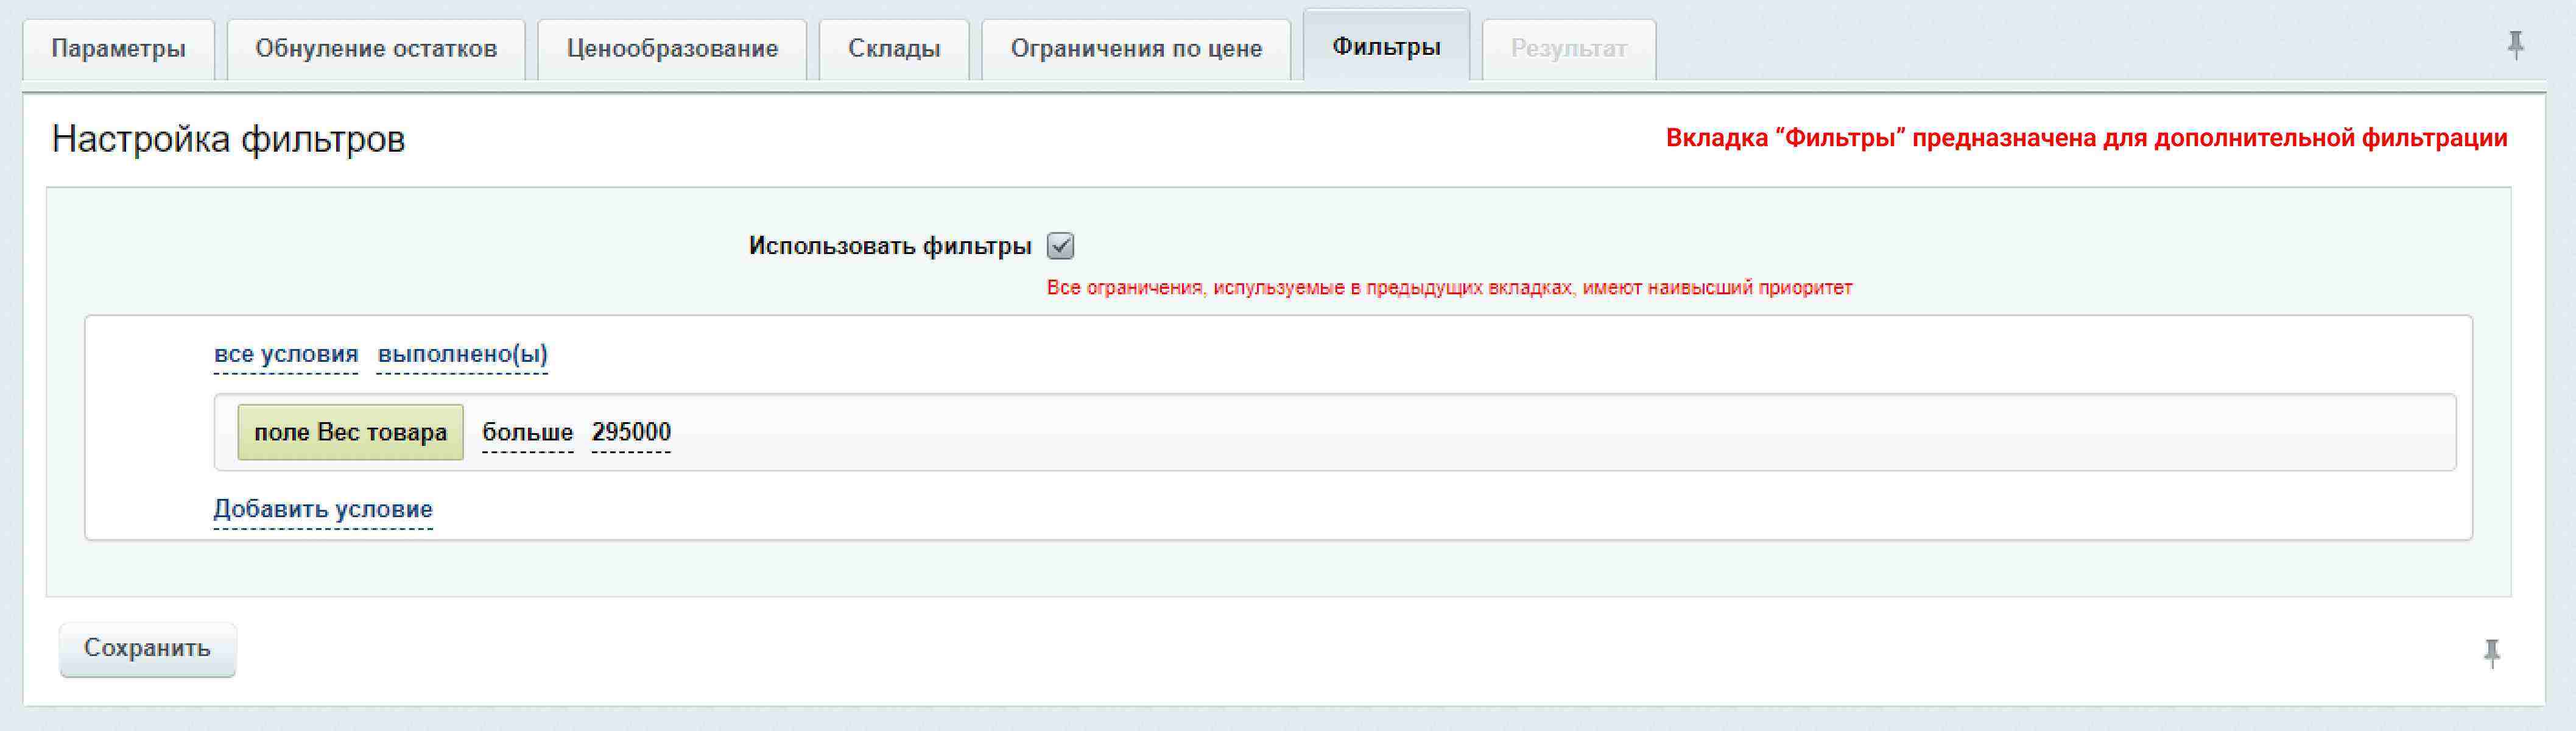2576x731 pixels.
Task: Click the Сохранить button
Action: (x=148, y=649)
